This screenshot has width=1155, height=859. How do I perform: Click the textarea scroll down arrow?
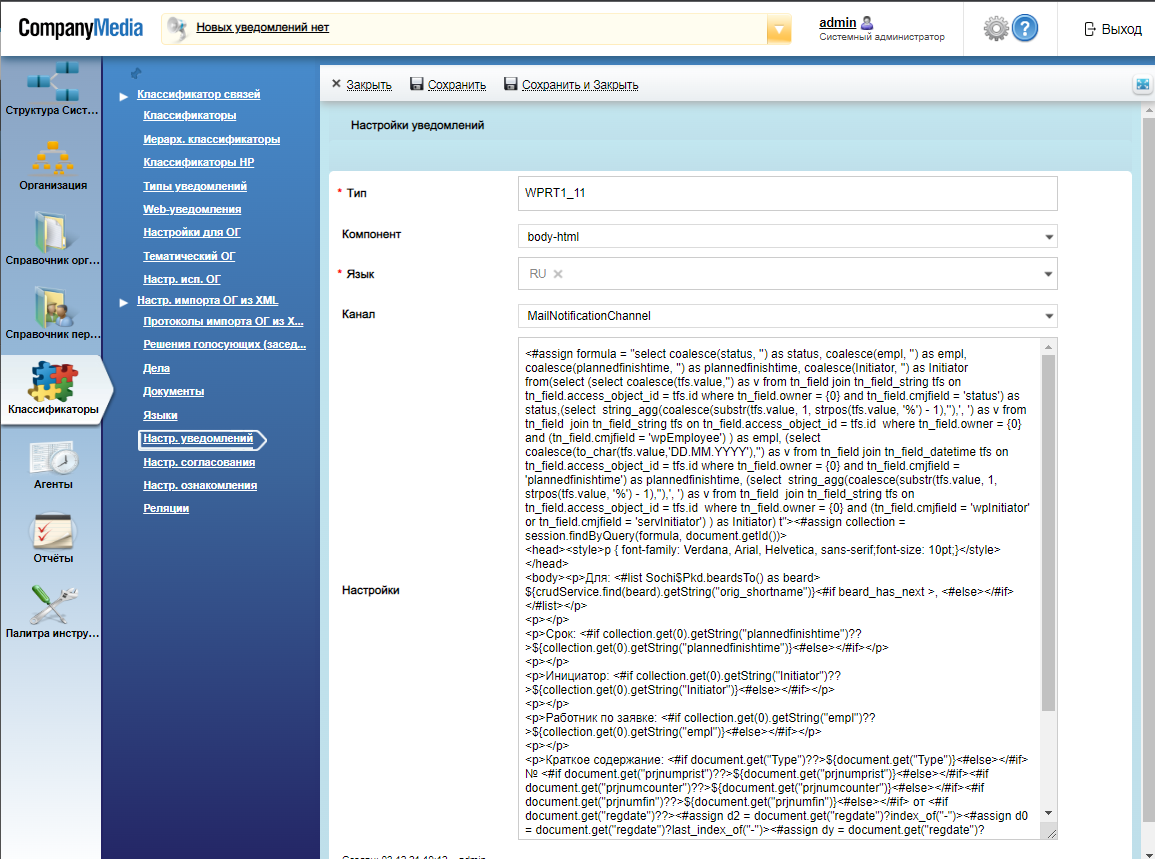point(1048,813)
